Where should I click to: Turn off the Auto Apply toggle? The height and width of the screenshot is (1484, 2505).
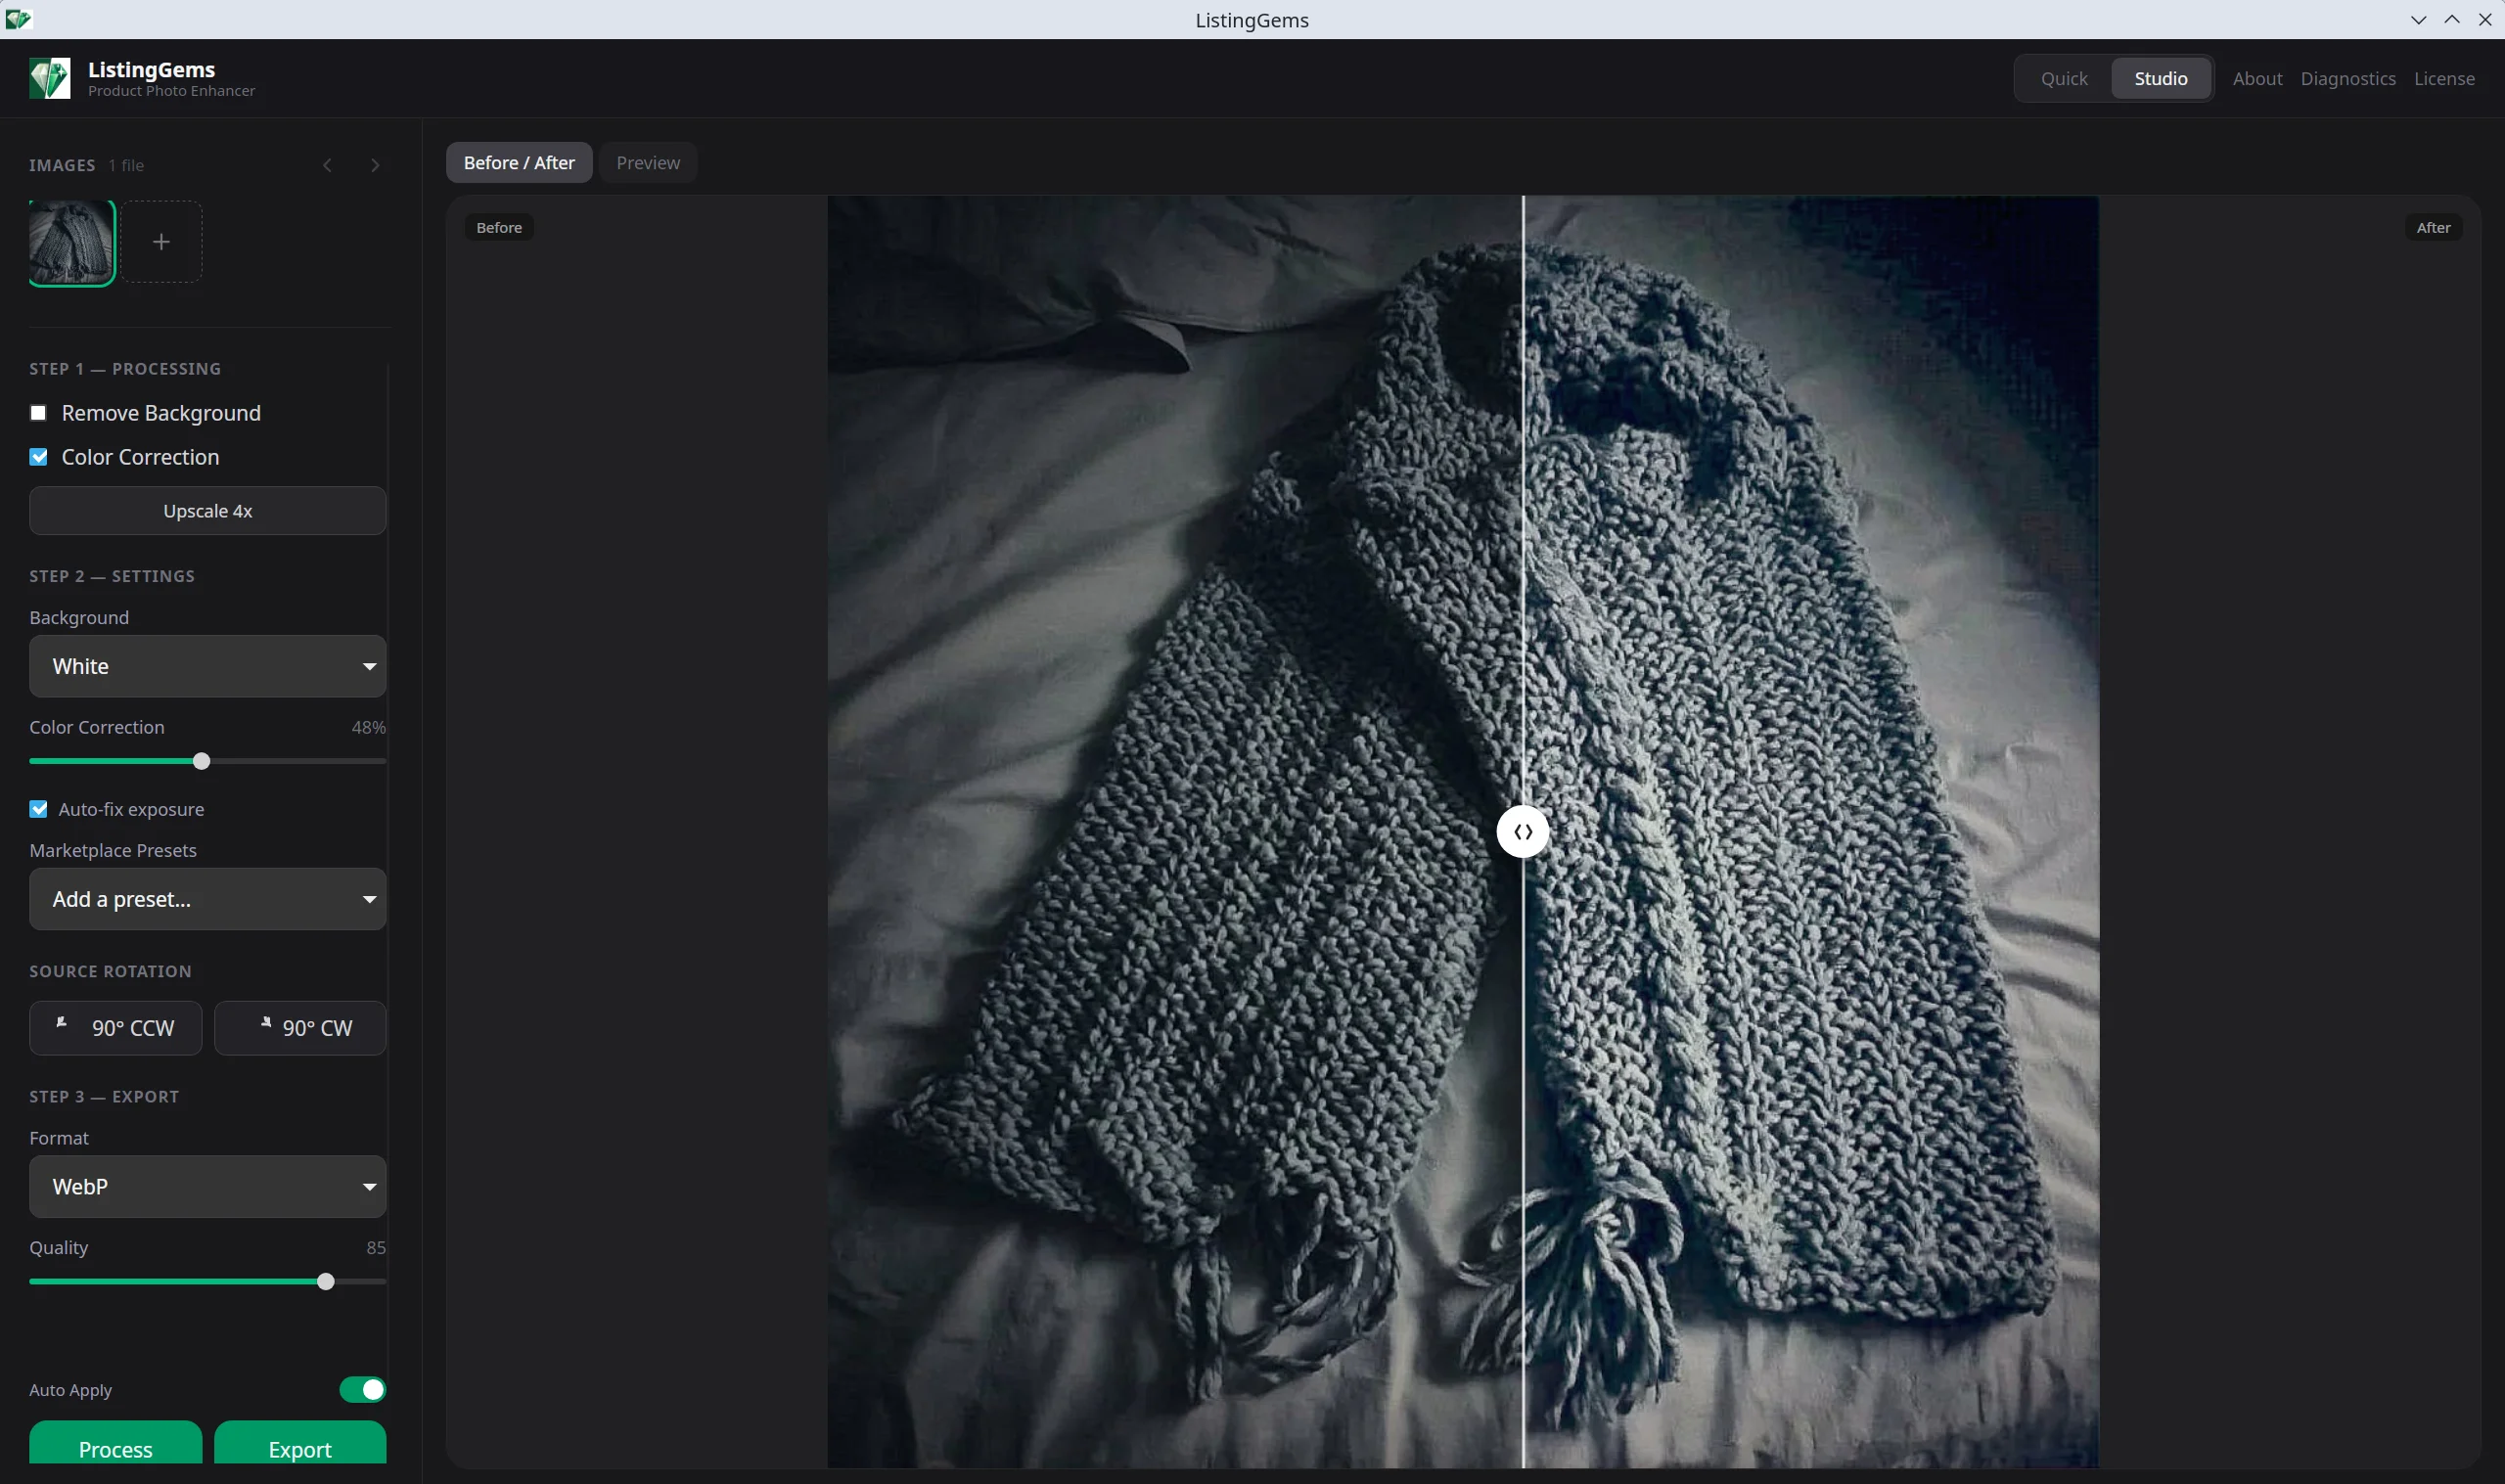[x=361, y=1389]
